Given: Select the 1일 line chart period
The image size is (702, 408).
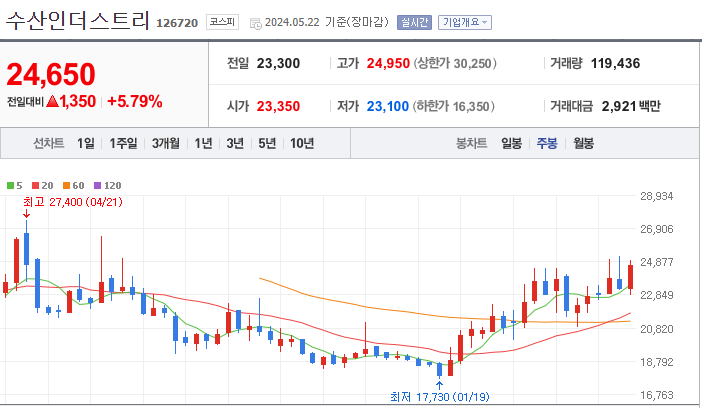Looking at the screenshot, I should pyautogui.click(x=86, y=143).
